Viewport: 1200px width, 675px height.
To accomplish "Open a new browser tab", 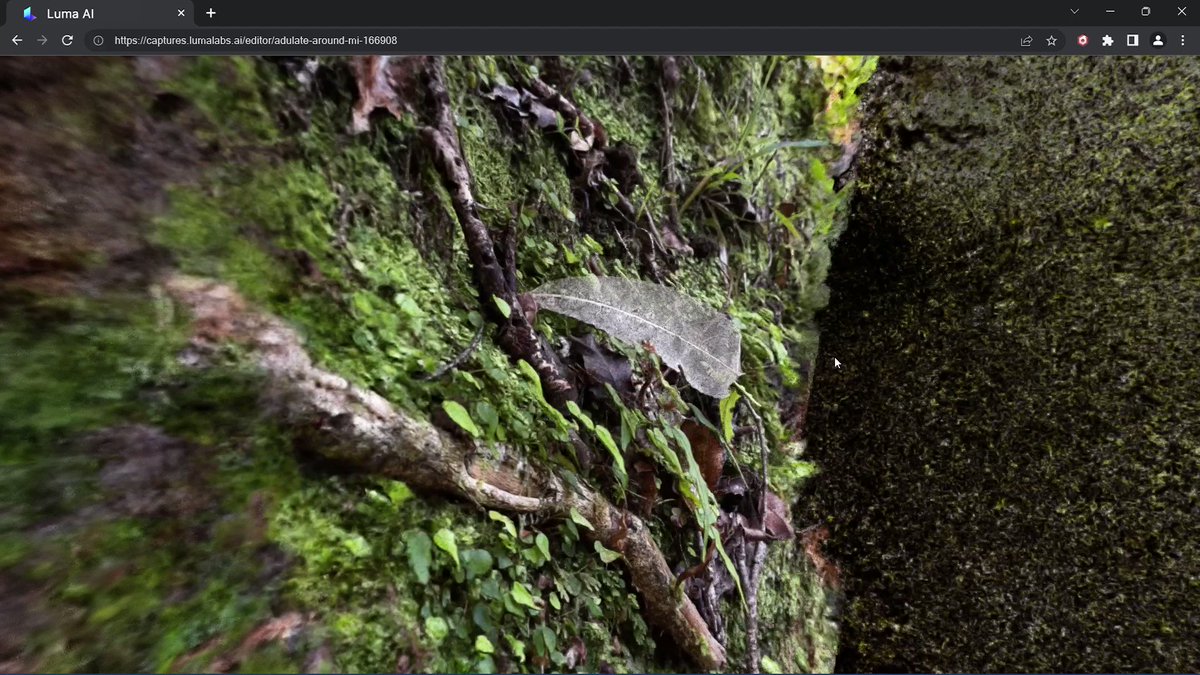I will coord(210,14).
